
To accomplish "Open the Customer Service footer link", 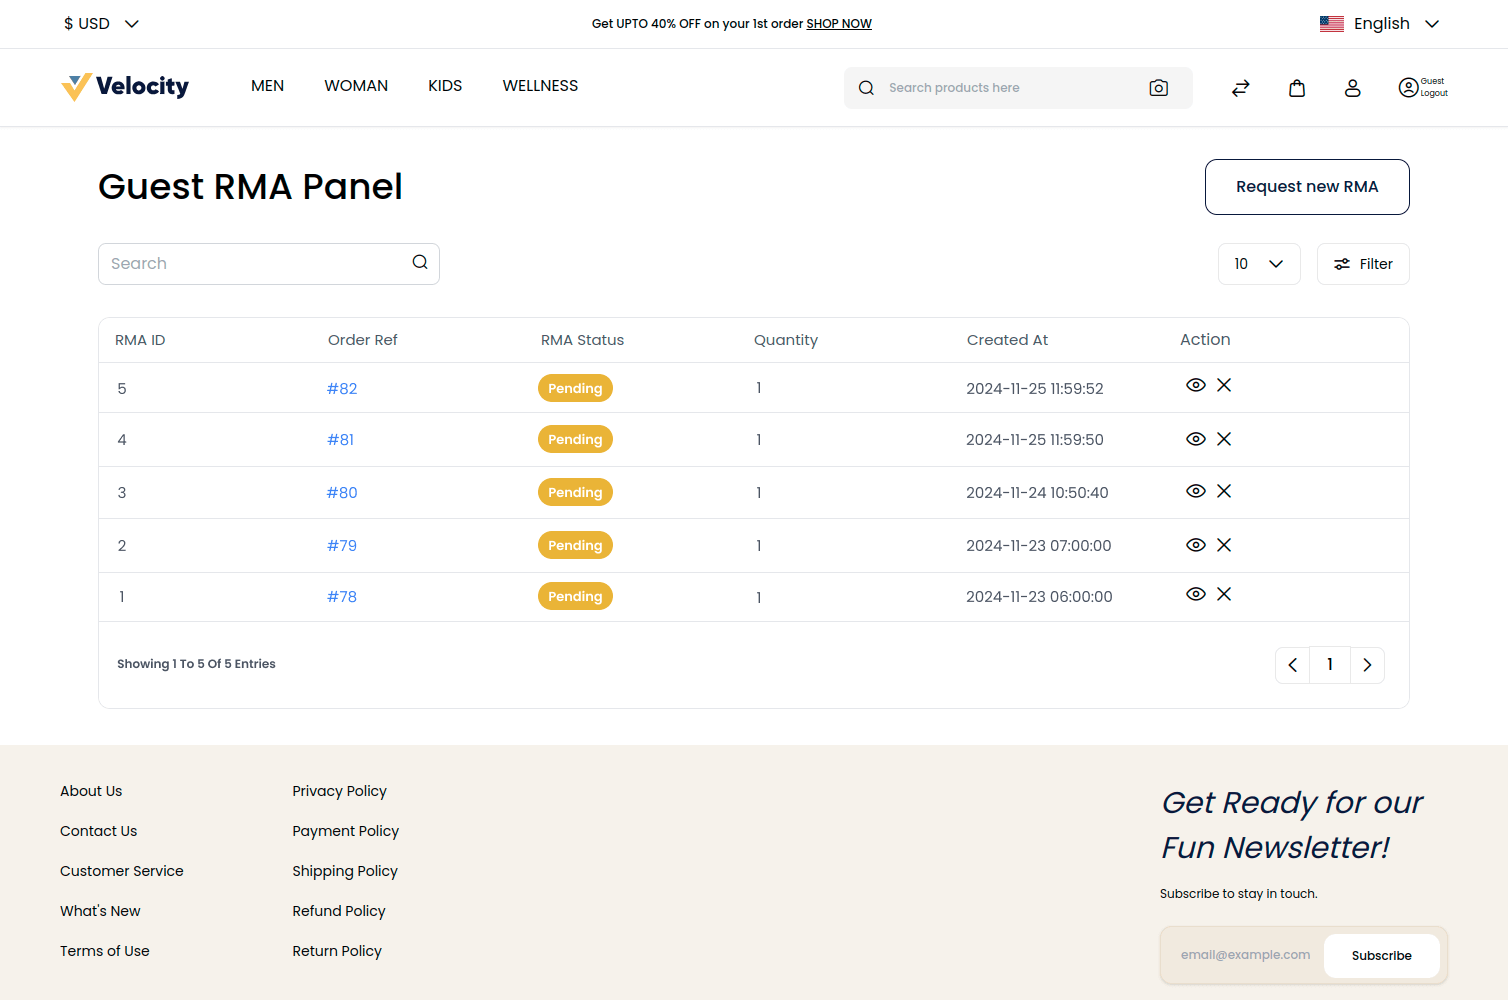I will pos(122,871).
